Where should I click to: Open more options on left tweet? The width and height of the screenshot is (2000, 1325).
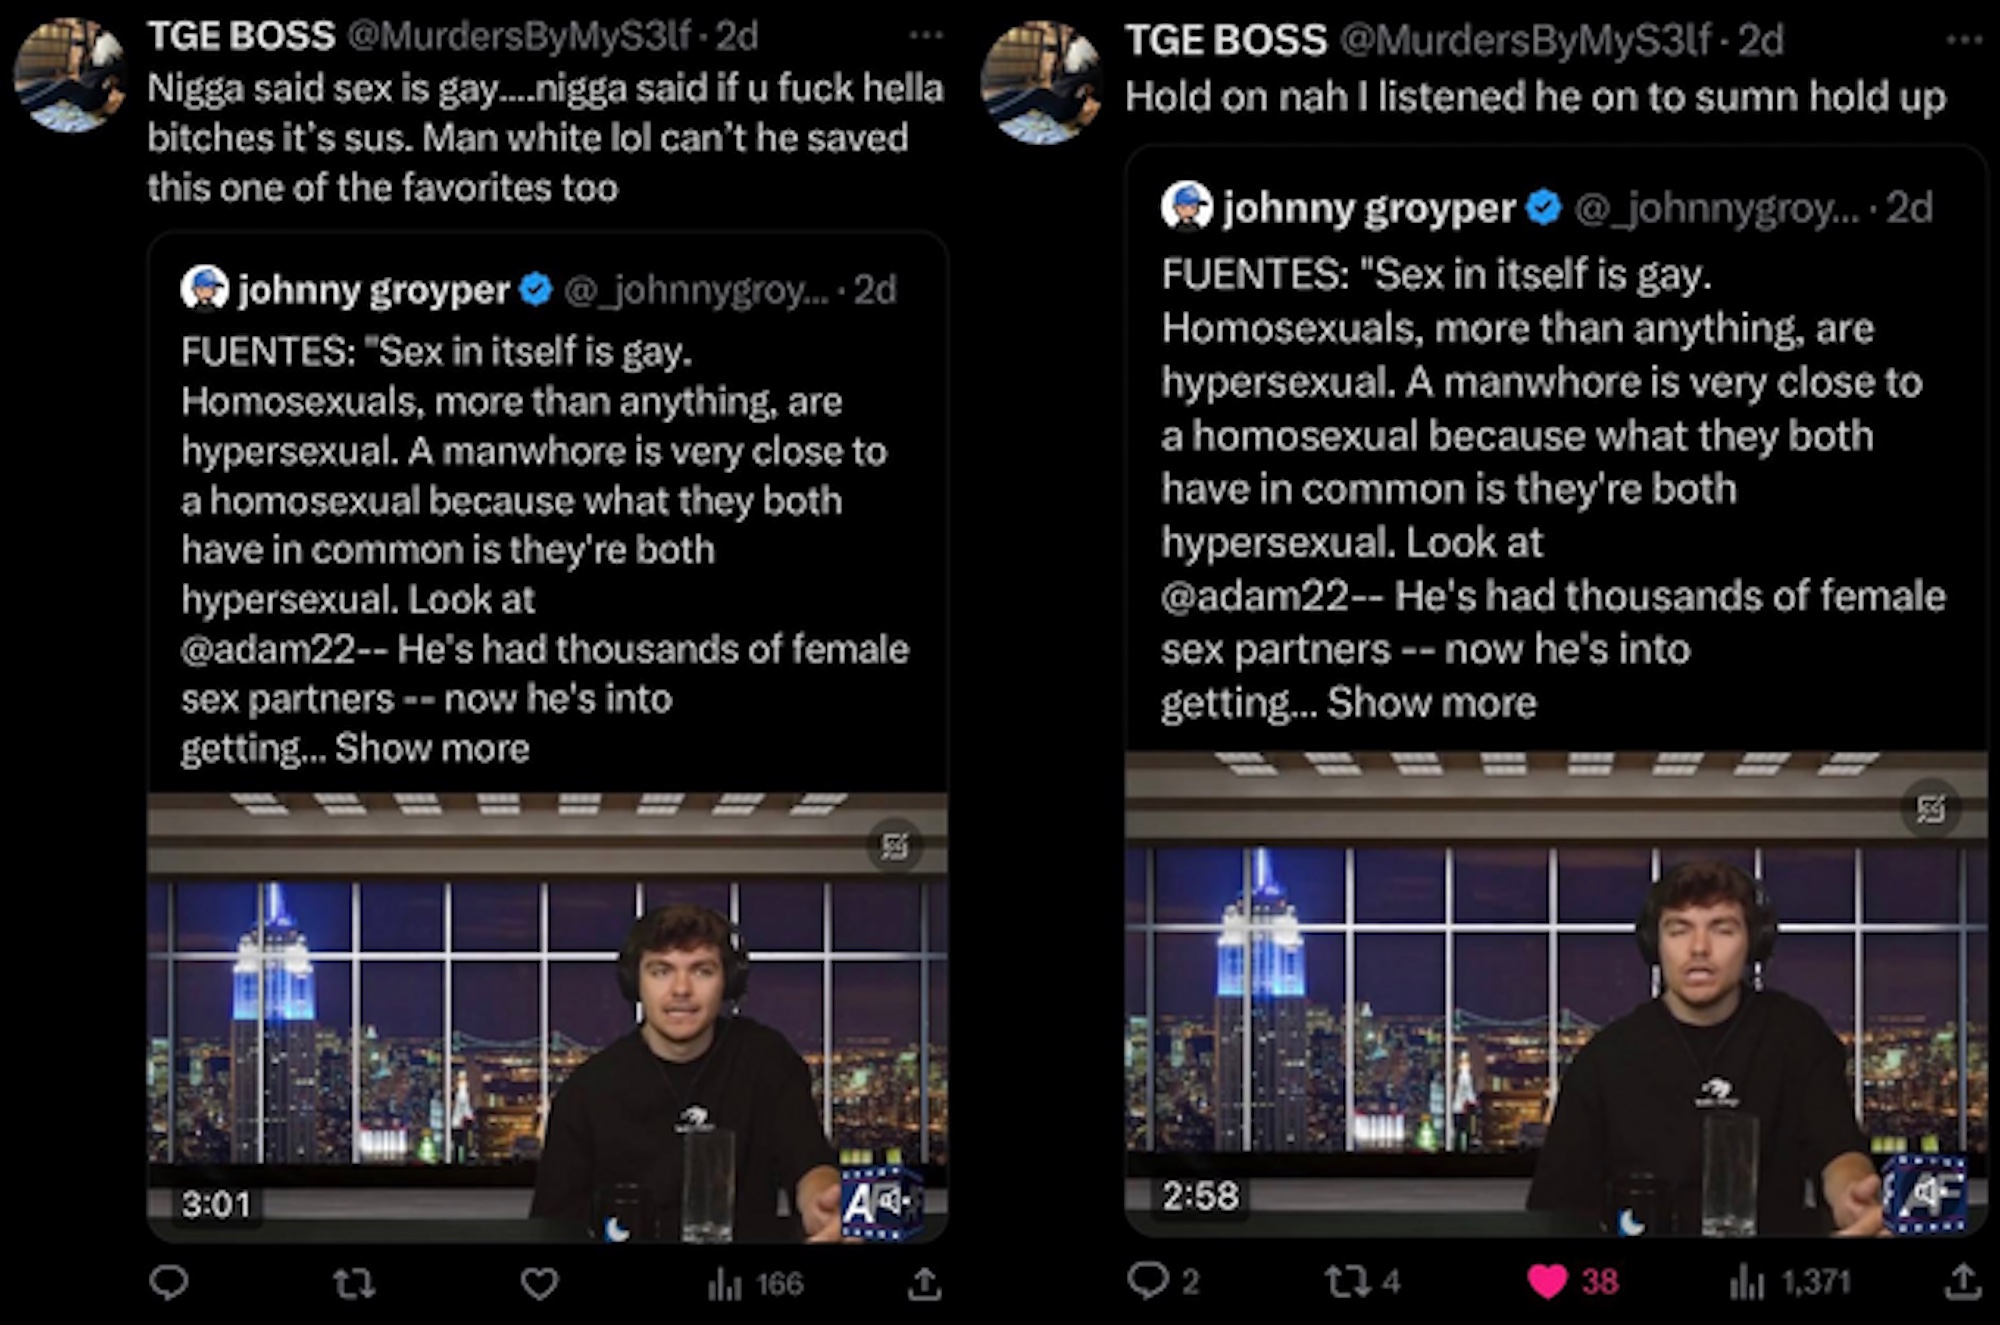click(925, 36)
